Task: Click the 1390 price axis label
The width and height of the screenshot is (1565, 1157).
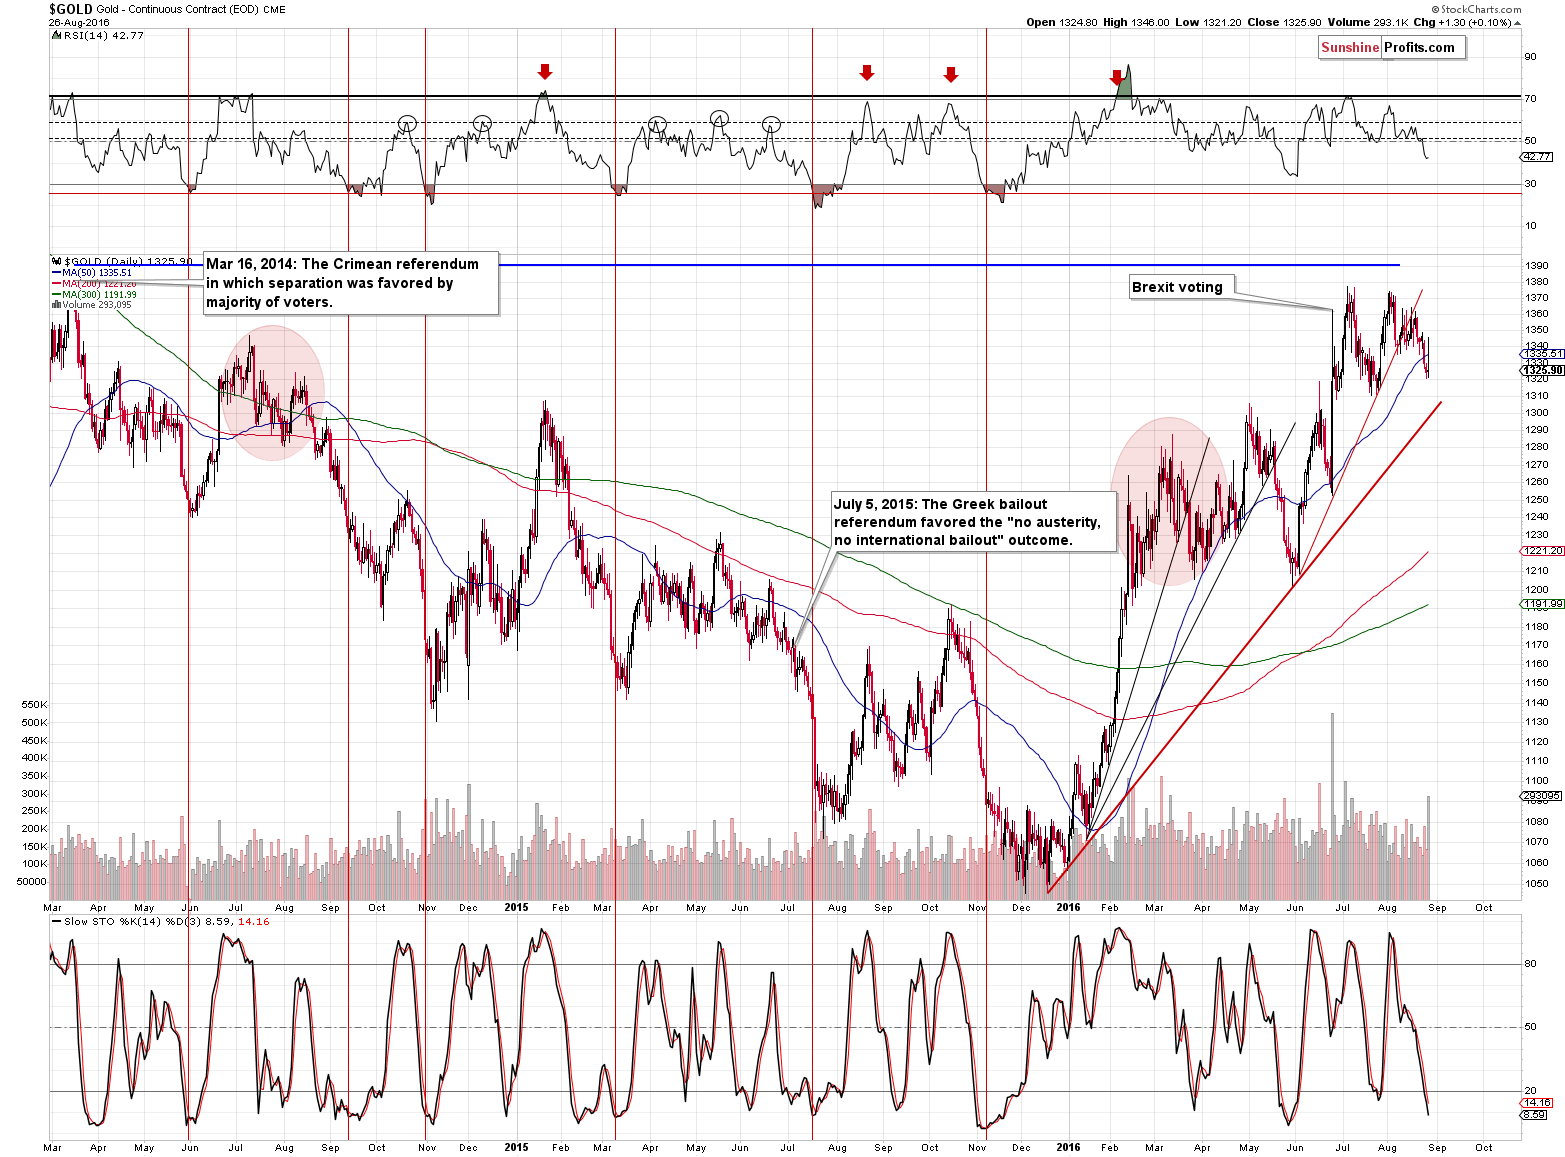Action: point(1537,265)
